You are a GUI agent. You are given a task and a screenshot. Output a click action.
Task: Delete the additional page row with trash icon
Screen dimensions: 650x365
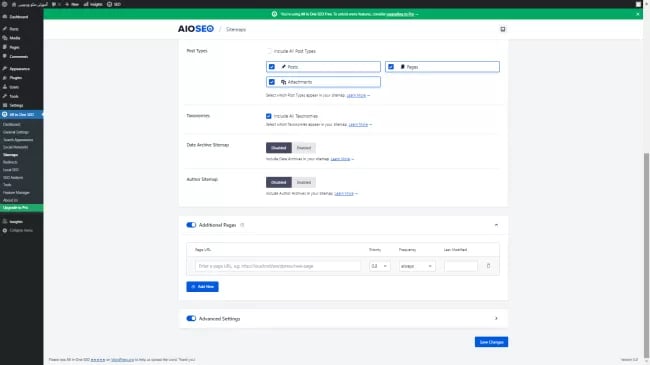tap(488, 266)
